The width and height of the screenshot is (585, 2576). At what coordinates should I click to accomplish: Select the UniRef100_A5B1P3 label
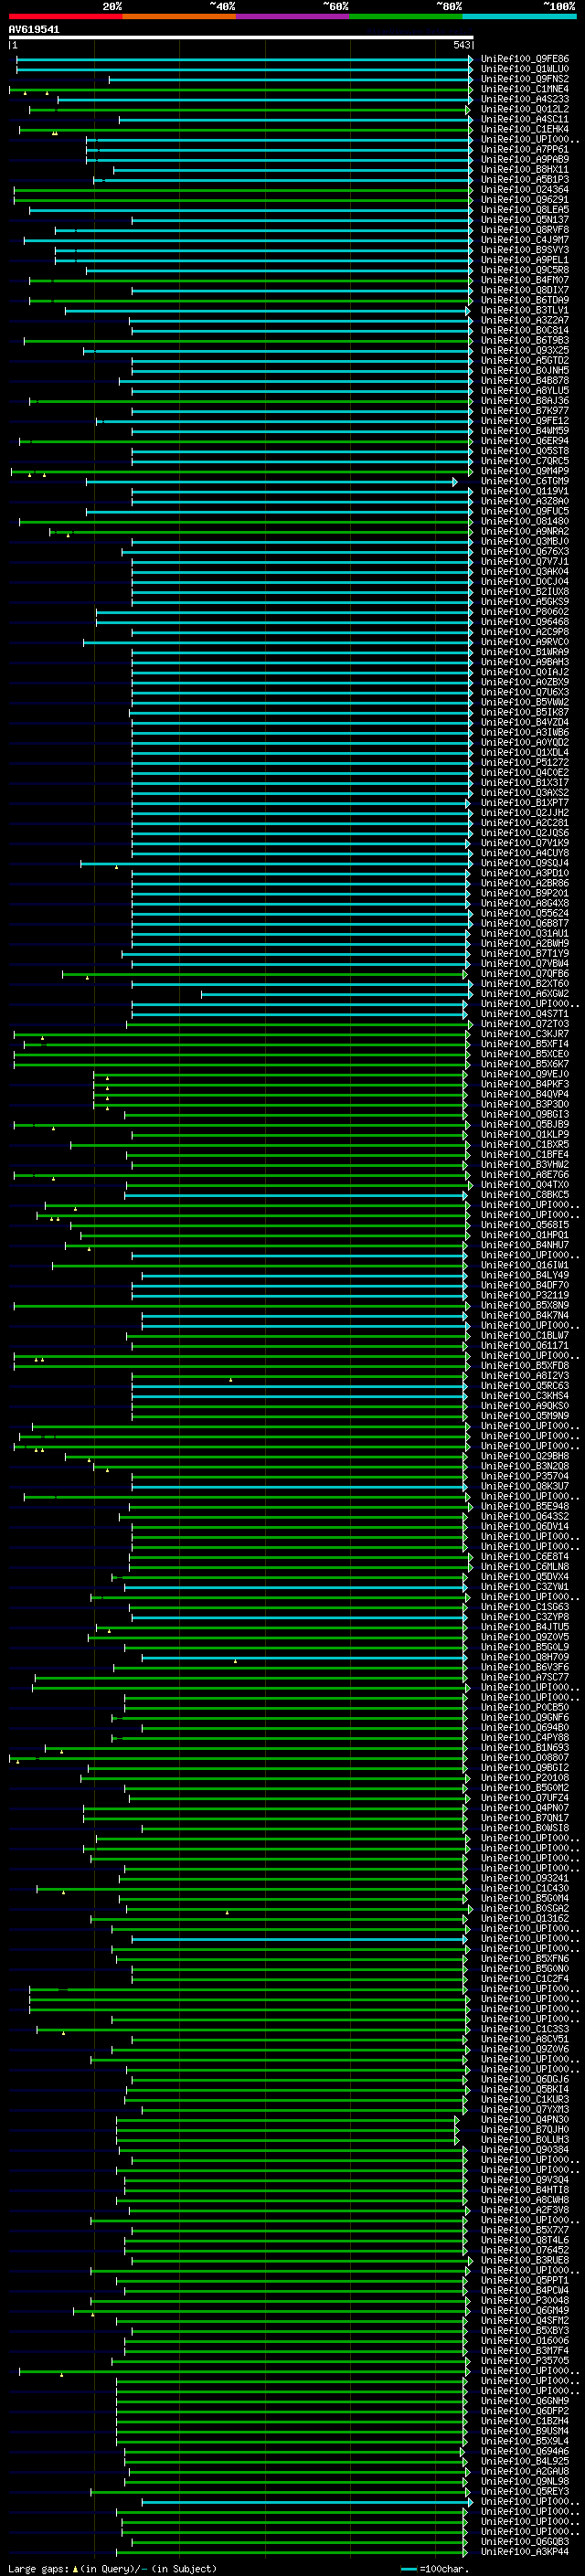[524, 179]
